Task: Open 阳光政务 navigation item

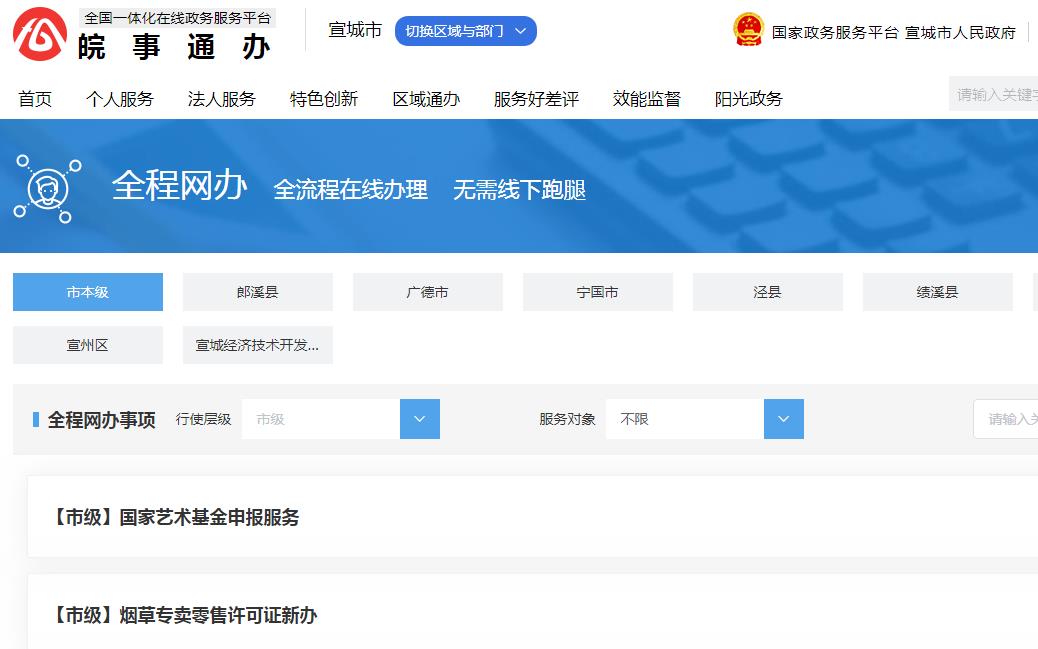Action: coord(749,99)
